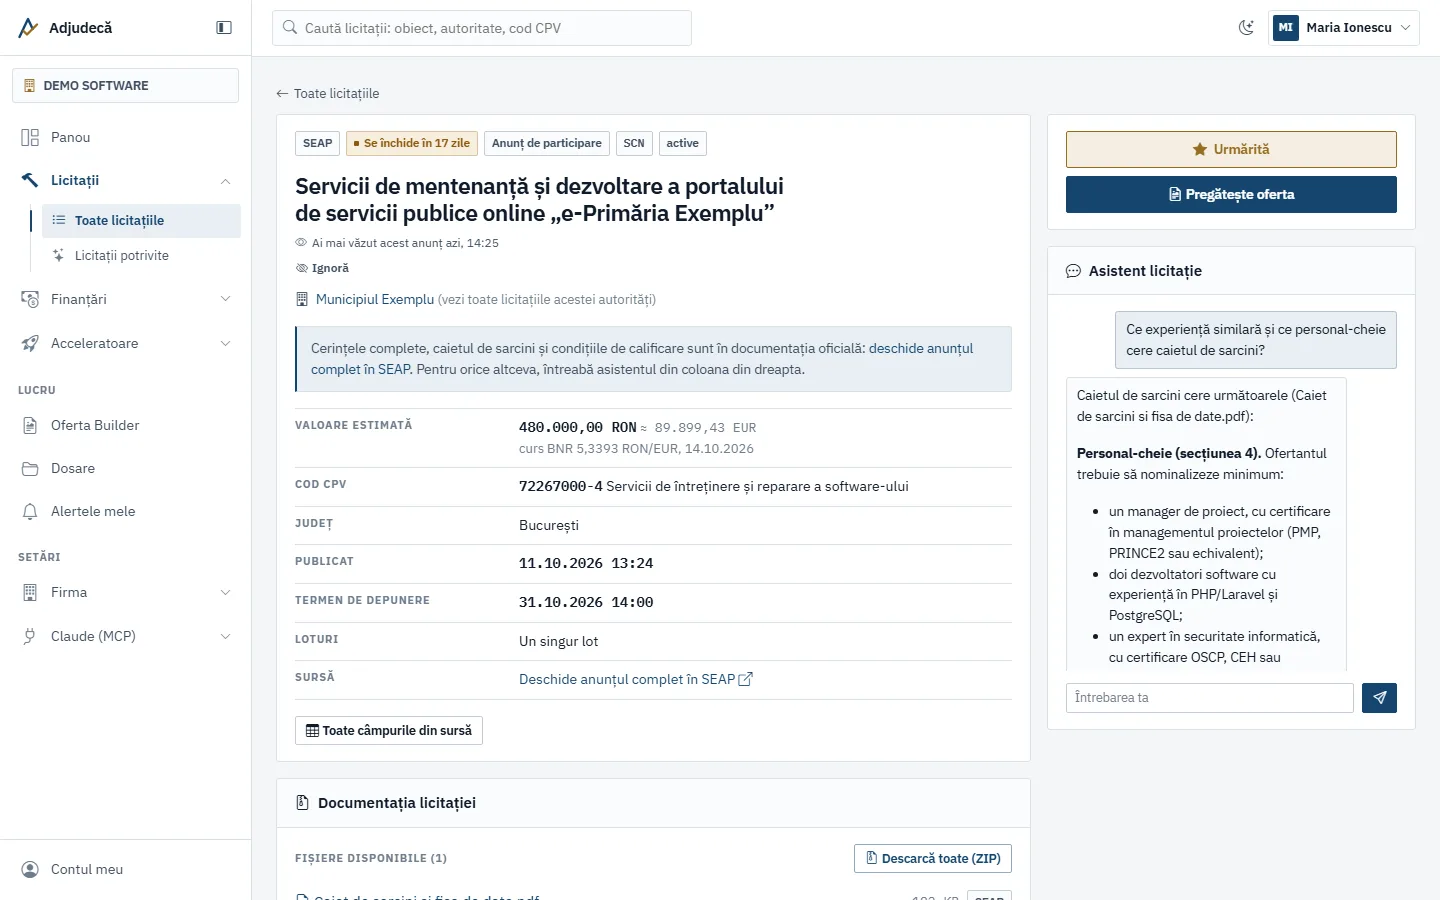Click the Finanțări sidebar icon
The height and width of the screenshot is (900, 1440).
point(30,299)
